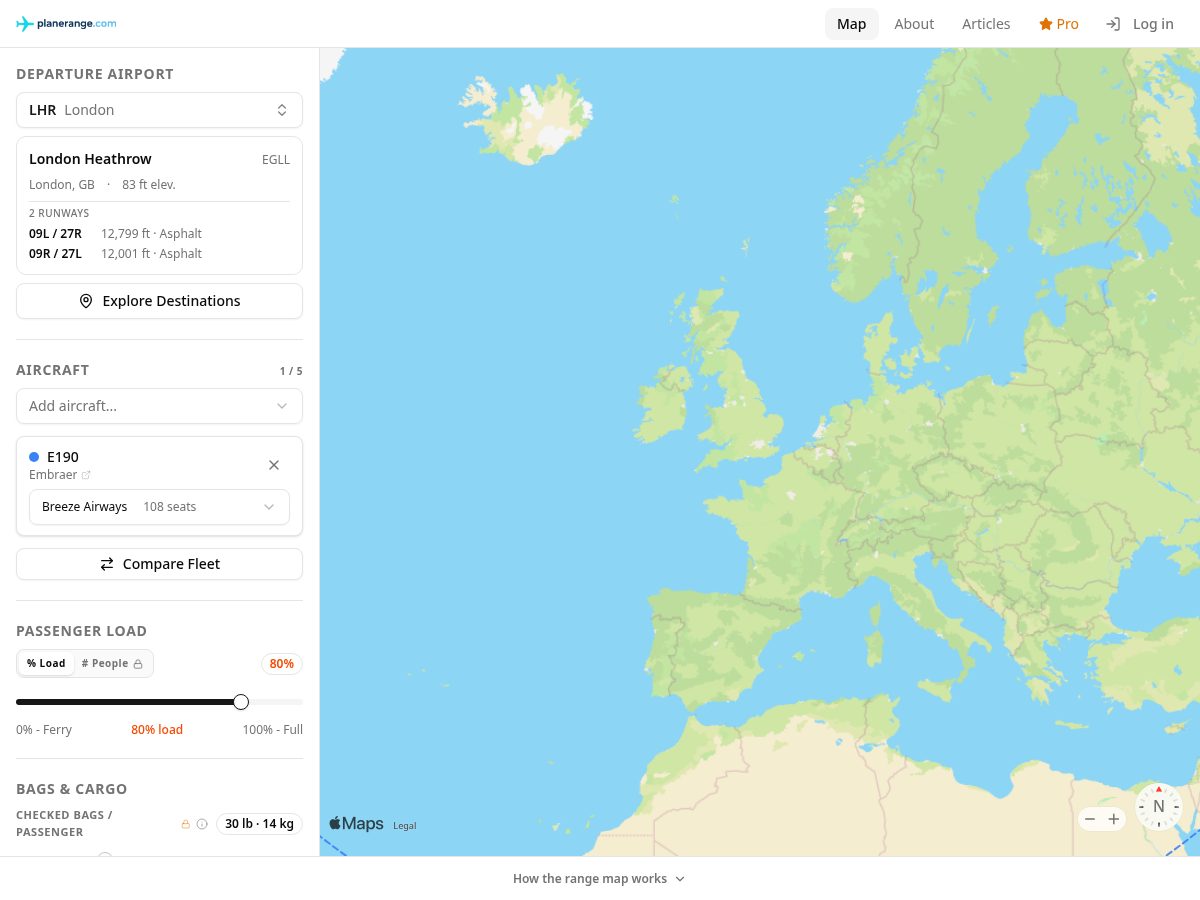This screenshot has width=1200, height=900.
Task: Click the passenger load slider handle
Action: [x=241, y=702]
